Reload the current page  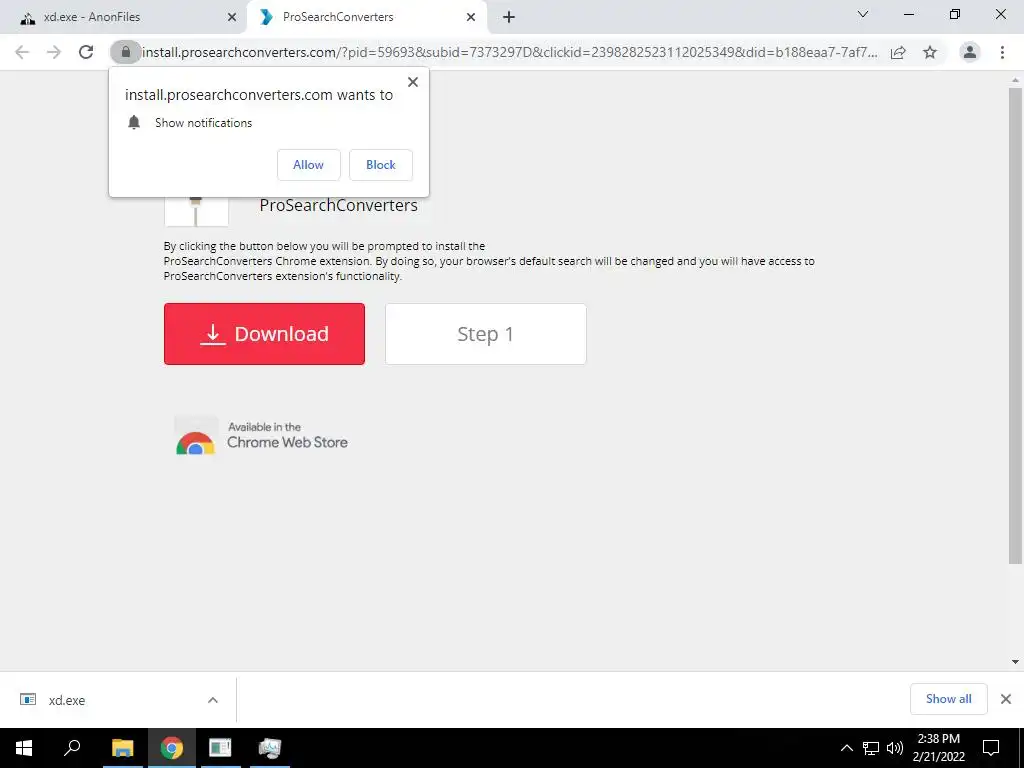(x=86, y=52)
